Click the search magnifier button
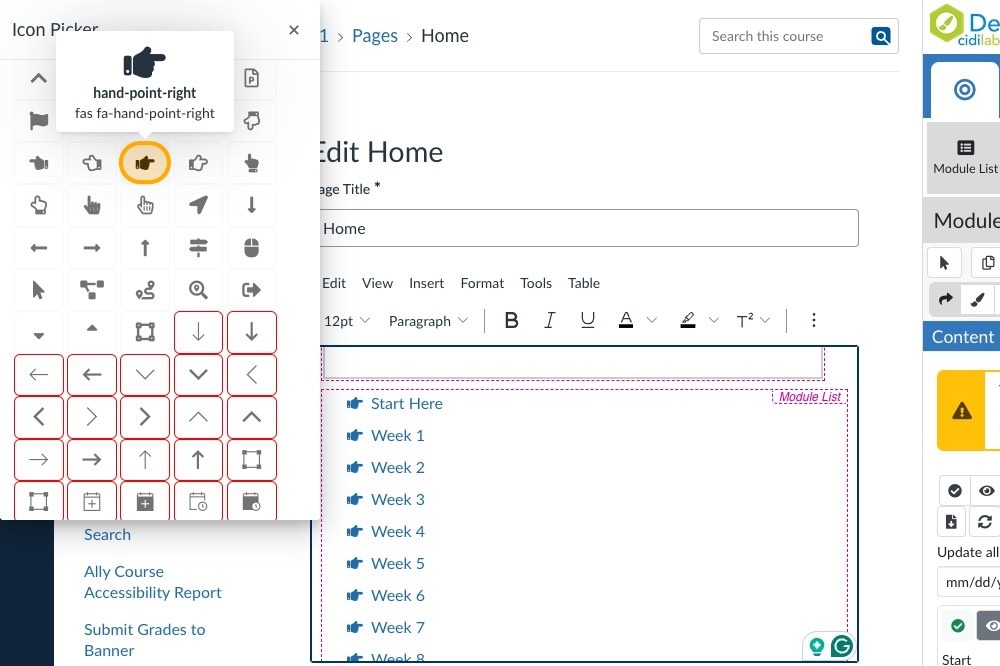This screenshot has width=1000, height=666. pyautogui.click(x=881, y=36)
